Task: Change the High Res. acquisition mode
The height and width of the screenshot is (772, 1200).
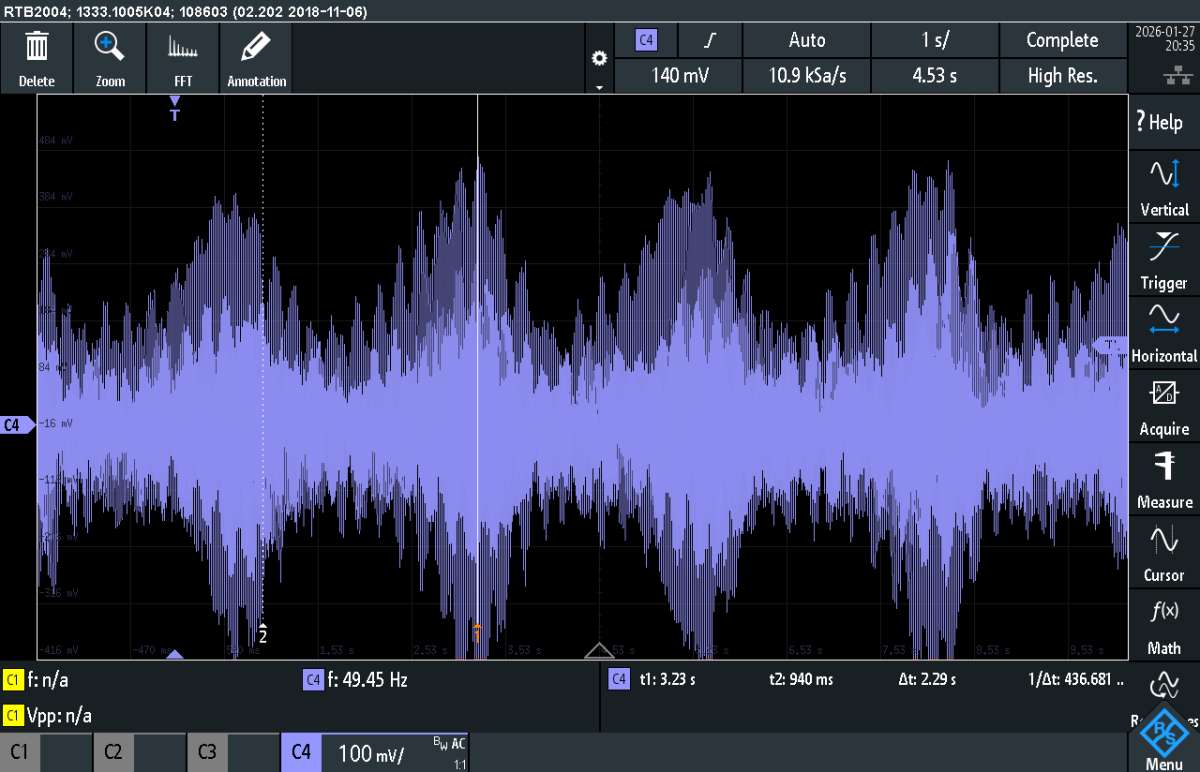Action: 1062,75
